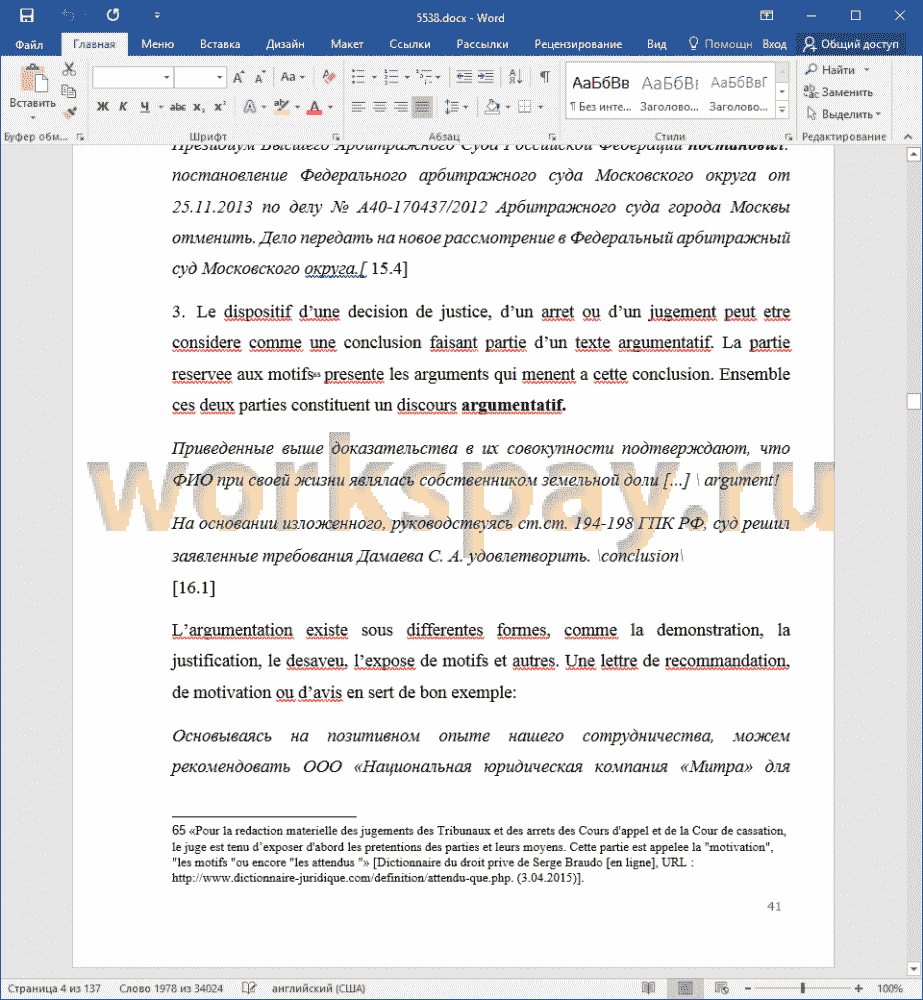This screenshot has height=1000, width=923.
Task: Switch to Read Mode view
Action: click(649, 988)
